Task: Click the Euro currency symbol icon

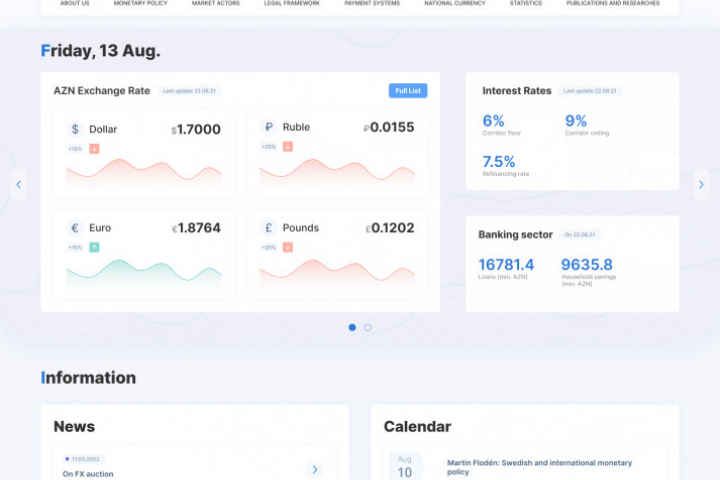Action: click(75, 228)
